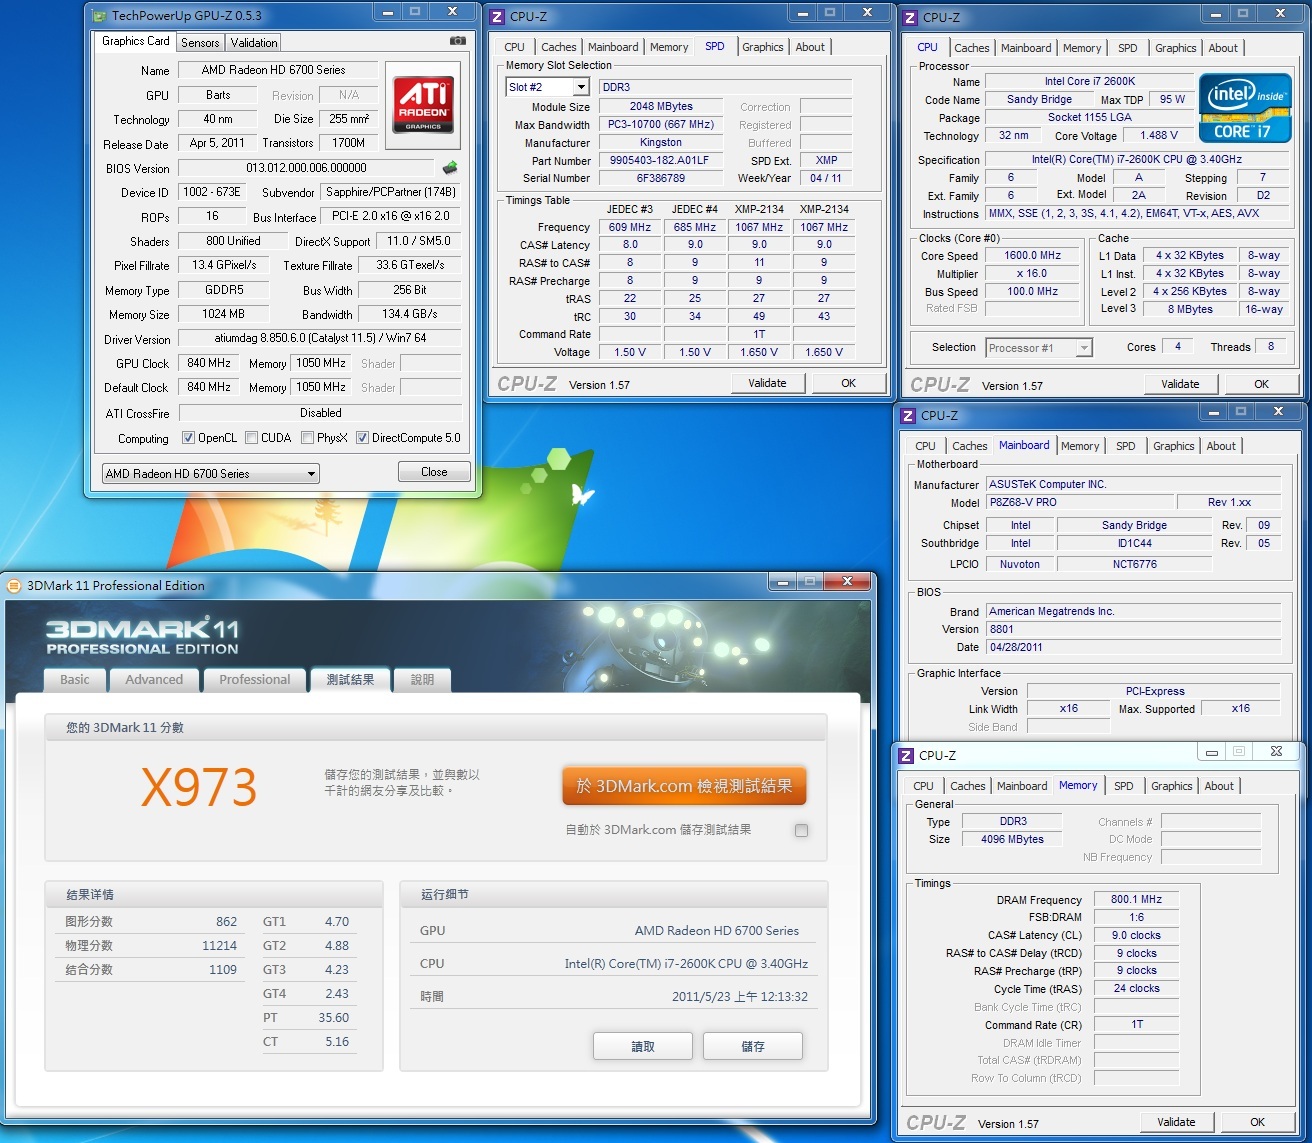Click the CPU-Z icon on the SPD window title bar
Image resolution: width=1312 pixels, height=1143 pixels.
[497, 17]
